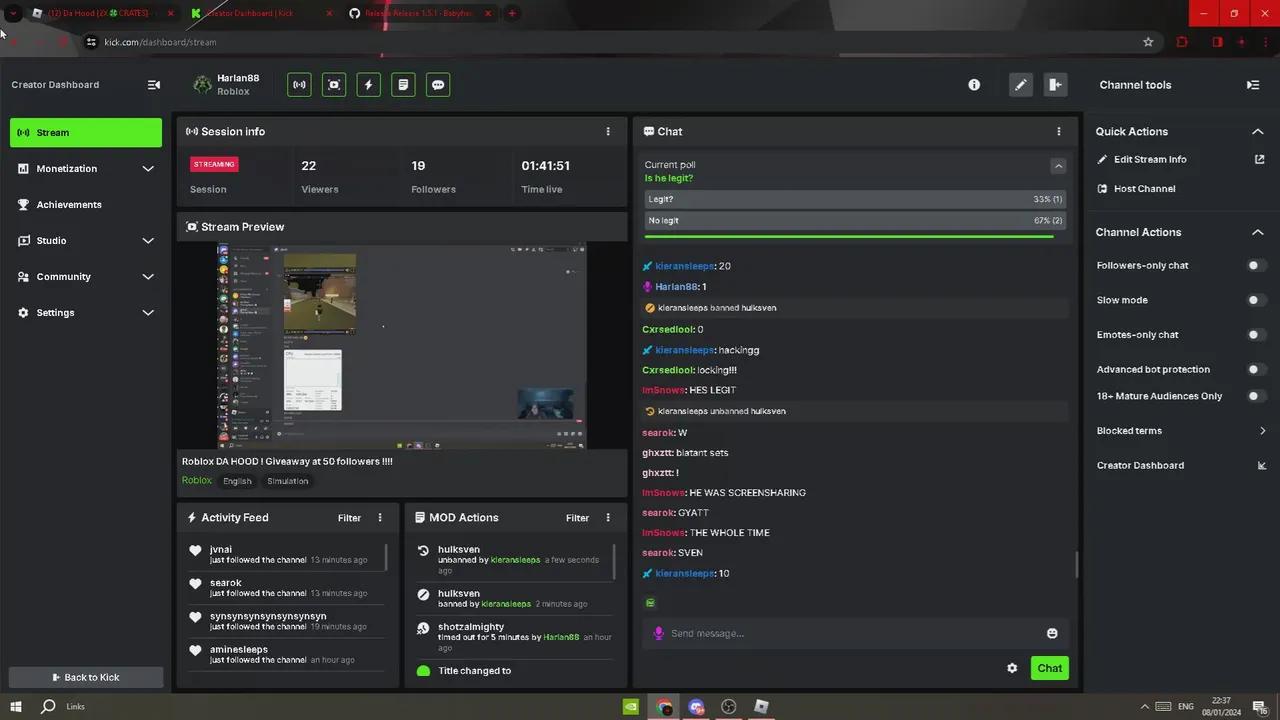
Task: Collapse the Current poll panel
Action: click(x=1058, y=166)
